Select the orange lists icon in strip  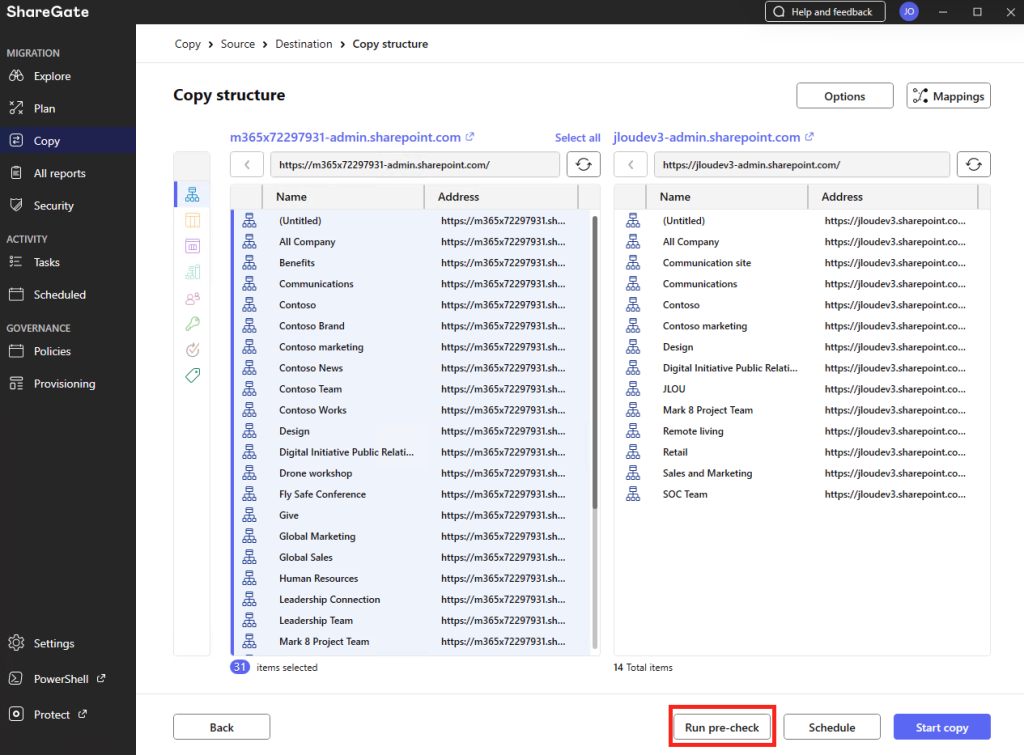coord(192,221)
